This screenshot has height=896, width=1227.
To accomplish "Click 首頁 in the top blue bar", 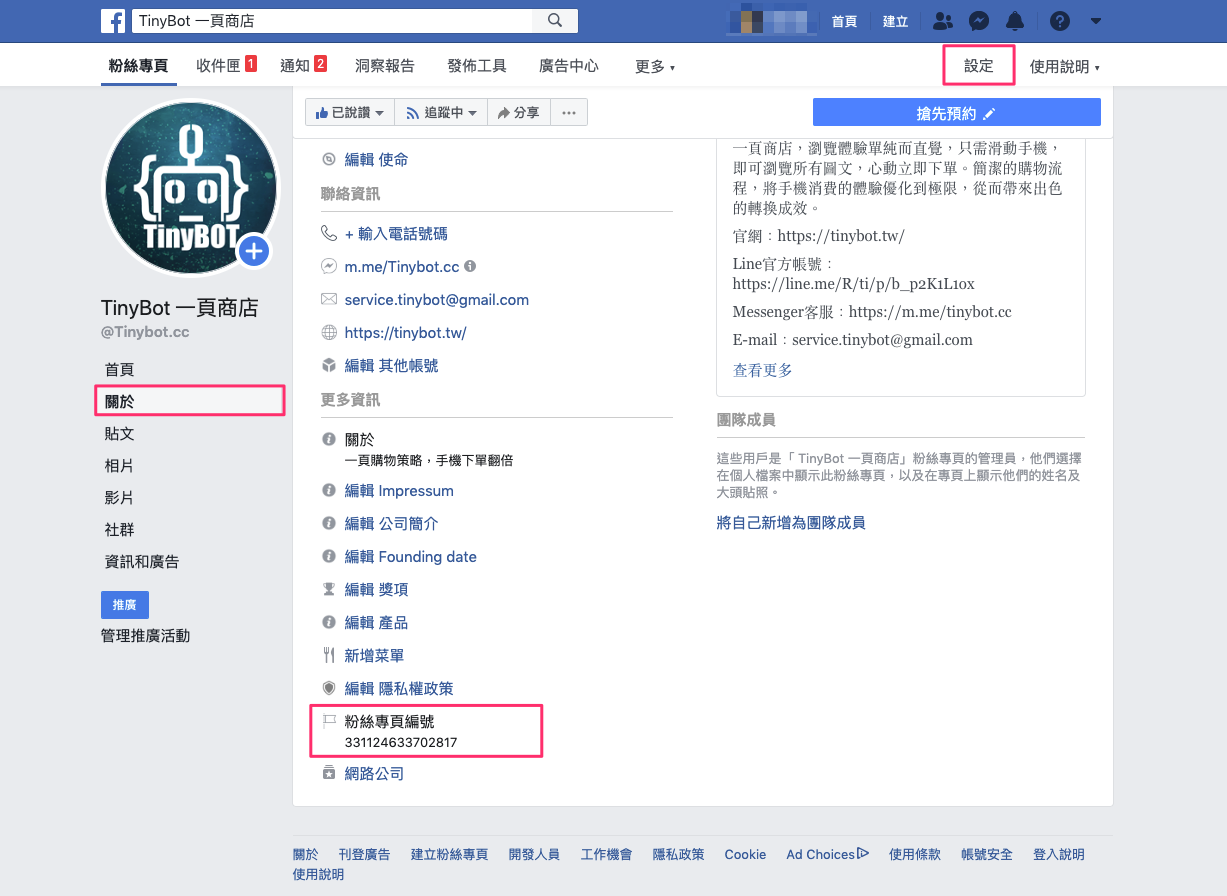I will [x=844, y=21].
